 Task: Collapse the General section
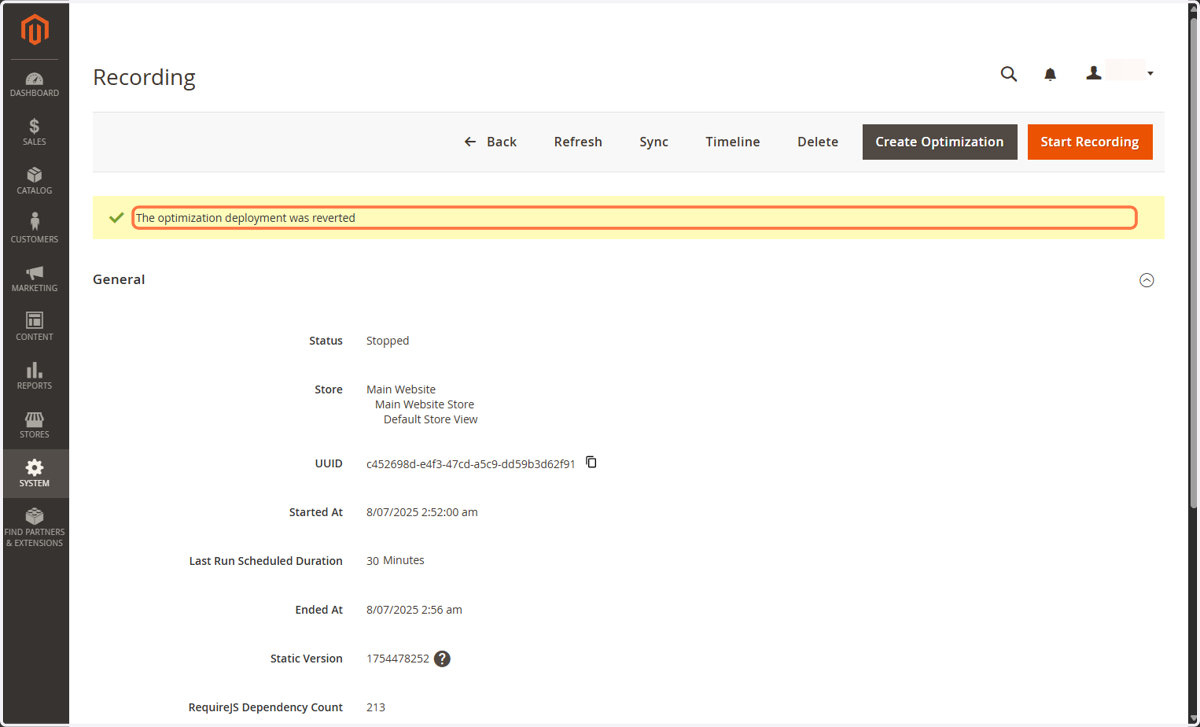[1147, 280]
